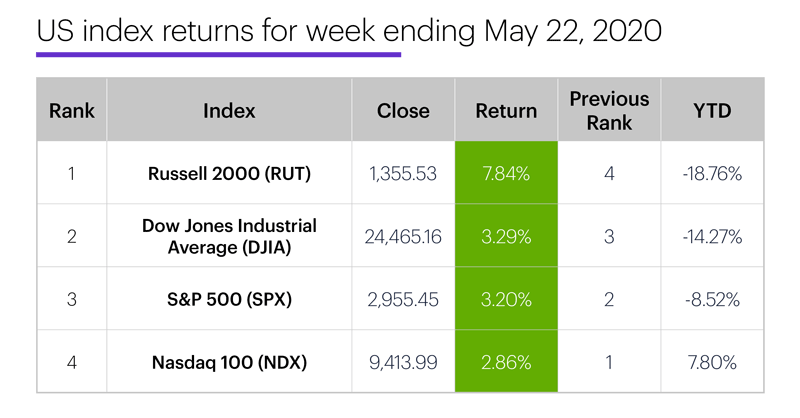Select the Dow Jones Industrial Average (DJIA) cell
800x418 pixels.
[x=229, y=236]
